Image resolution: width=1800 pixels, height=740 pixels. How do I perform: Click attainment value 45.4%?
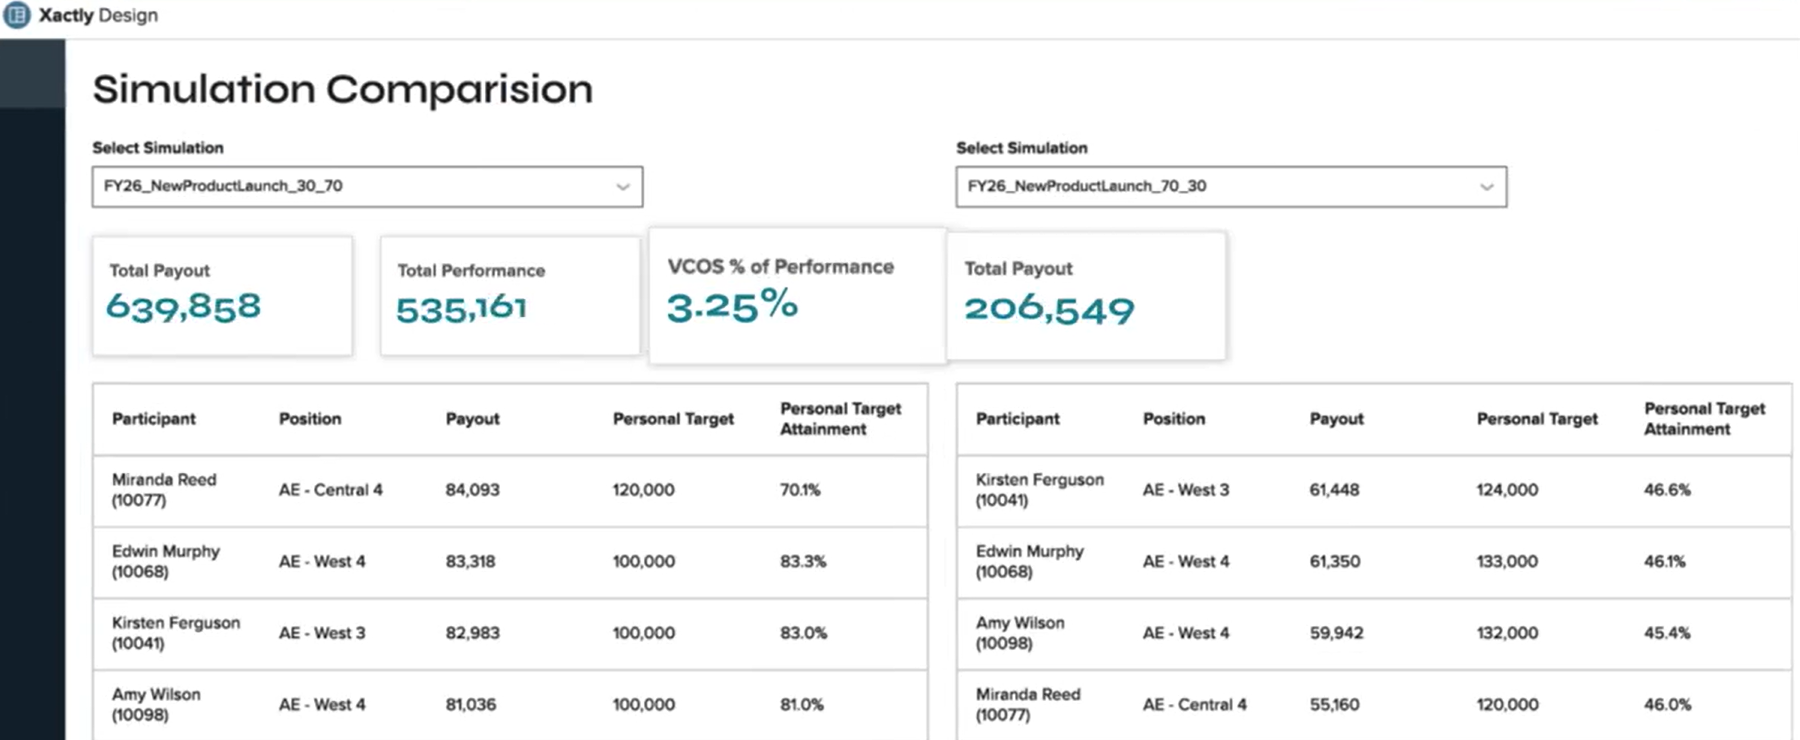pos(1667,633)
